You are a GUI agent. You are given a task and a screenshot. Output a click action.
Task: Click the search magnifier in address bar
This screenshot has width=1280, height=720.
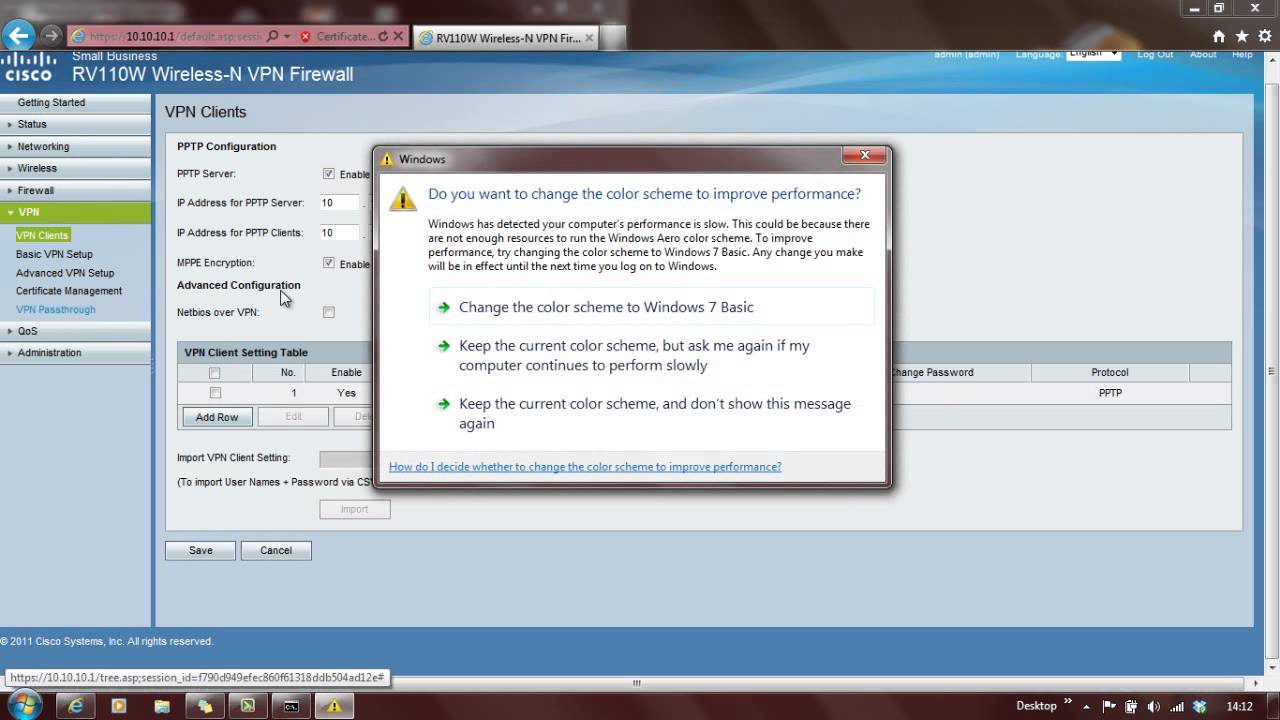(273, 36)
